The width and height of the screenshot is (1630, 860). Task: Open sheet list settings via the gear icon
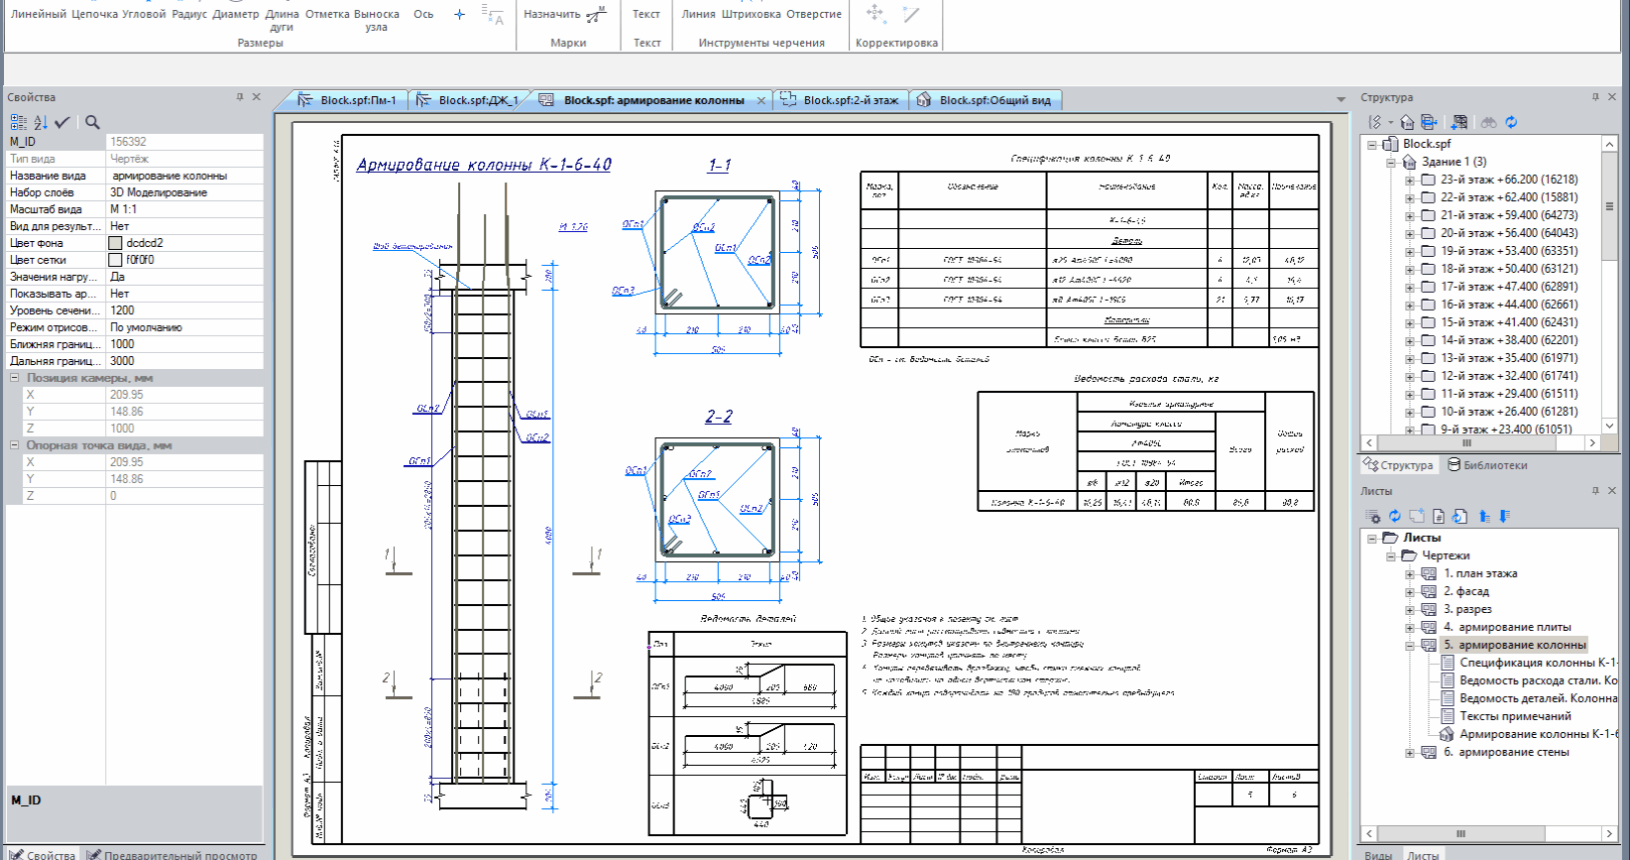coord(1374,516)
